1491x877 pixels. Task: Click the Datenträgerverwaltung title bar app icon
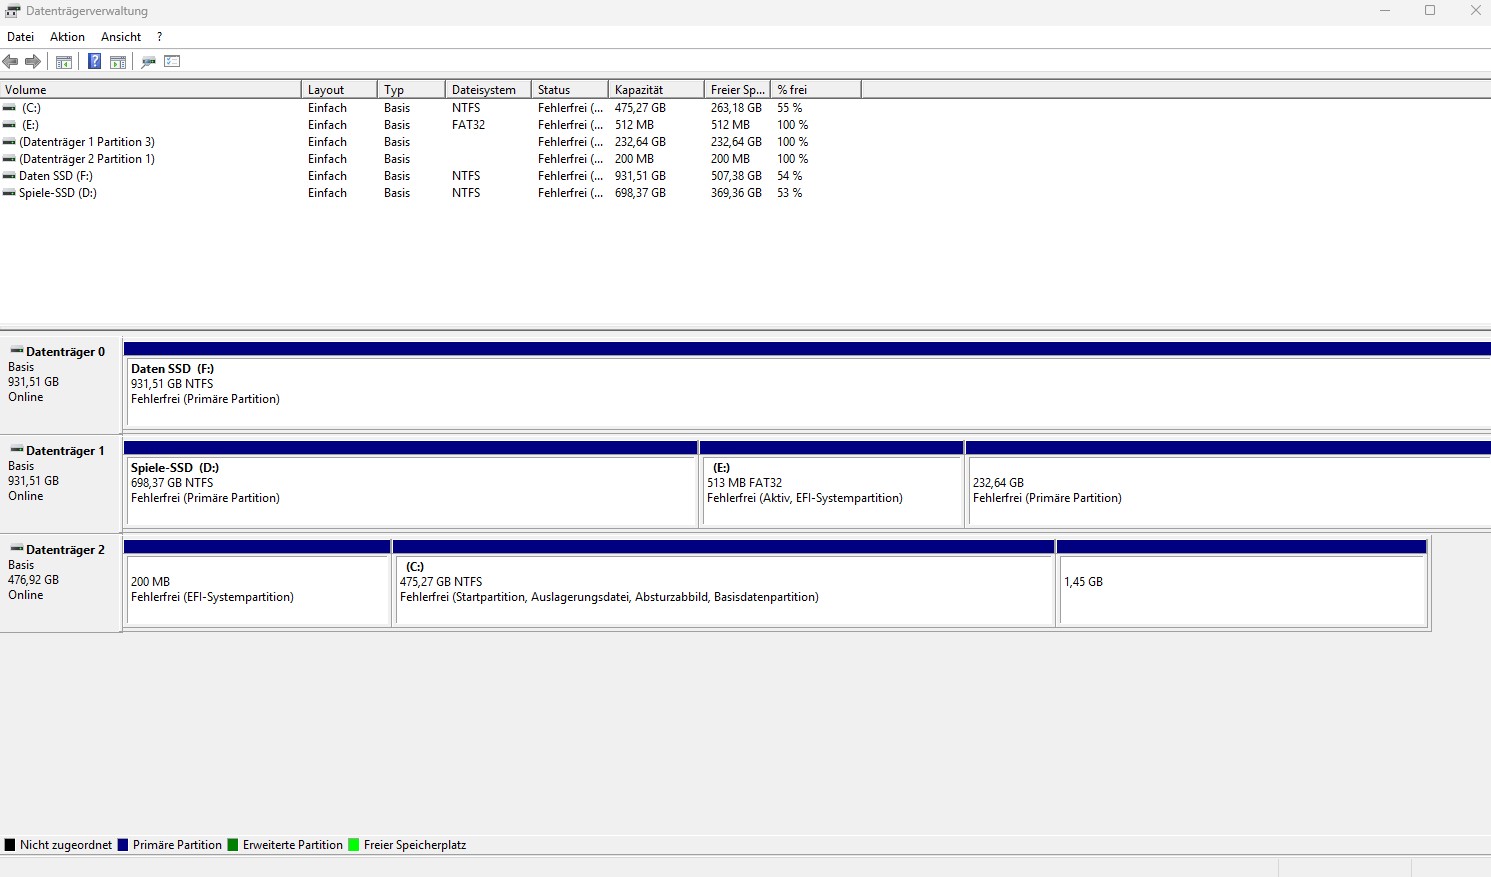pyautogui.click(x=13, y=11)
